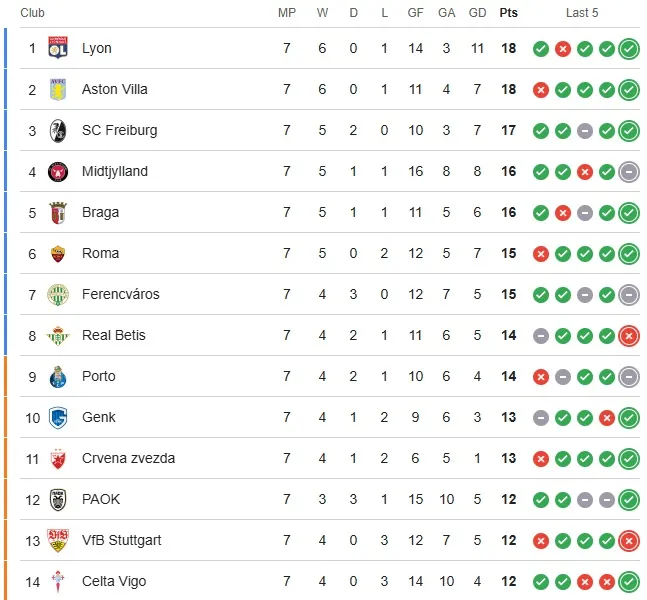Open the Crvena zvezda team link
647x600 pixels.
[128, 458]
